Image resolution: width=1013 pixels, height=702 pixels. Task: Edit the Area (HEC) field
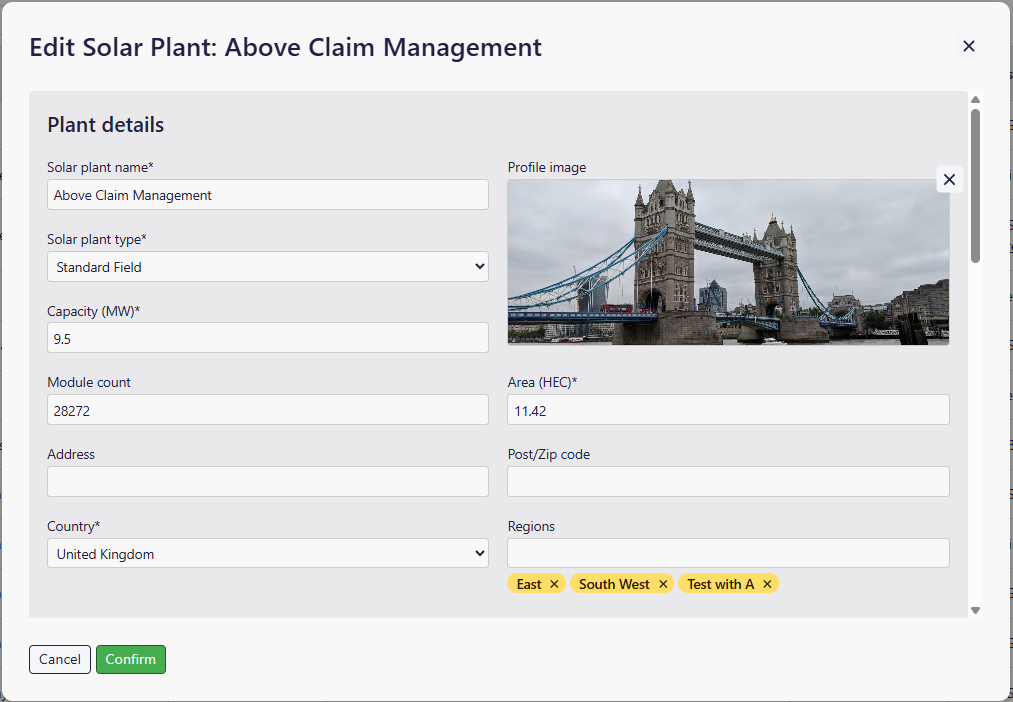pyautogui.click(x=728, y=410)
